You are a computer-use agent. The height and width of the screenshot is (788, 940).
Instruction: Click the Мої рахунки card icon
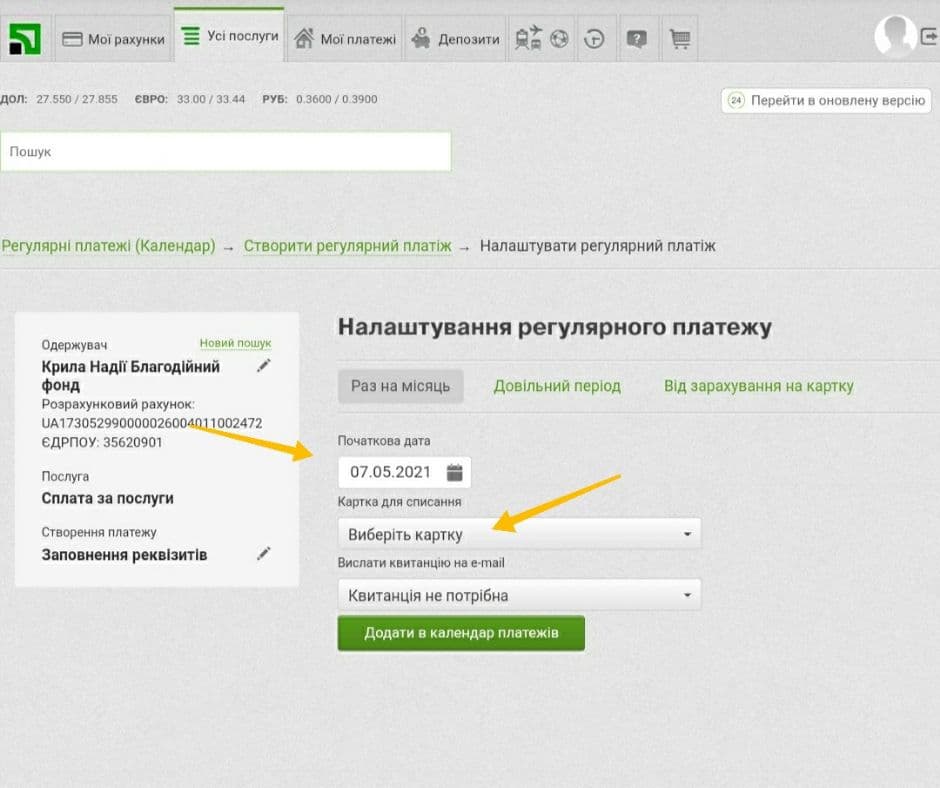click(73, 40)
